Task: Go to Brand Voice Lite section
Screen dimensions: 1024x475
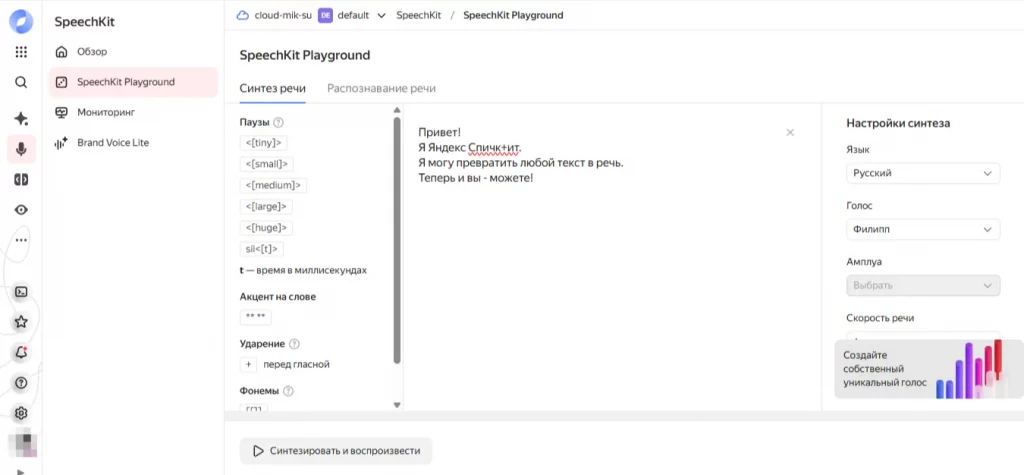Action: click(x=112, y=143)
